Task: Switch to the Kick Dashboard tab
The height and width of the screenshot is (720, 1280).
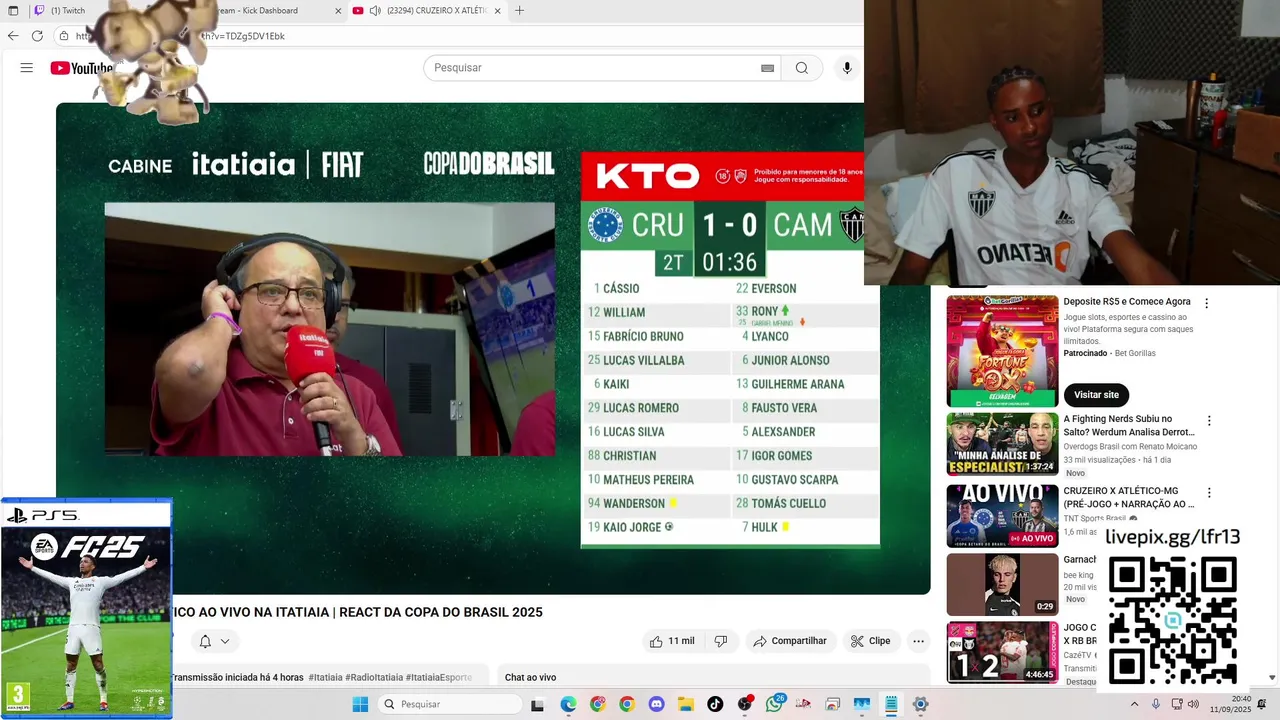Action: [x=270, y=10]
